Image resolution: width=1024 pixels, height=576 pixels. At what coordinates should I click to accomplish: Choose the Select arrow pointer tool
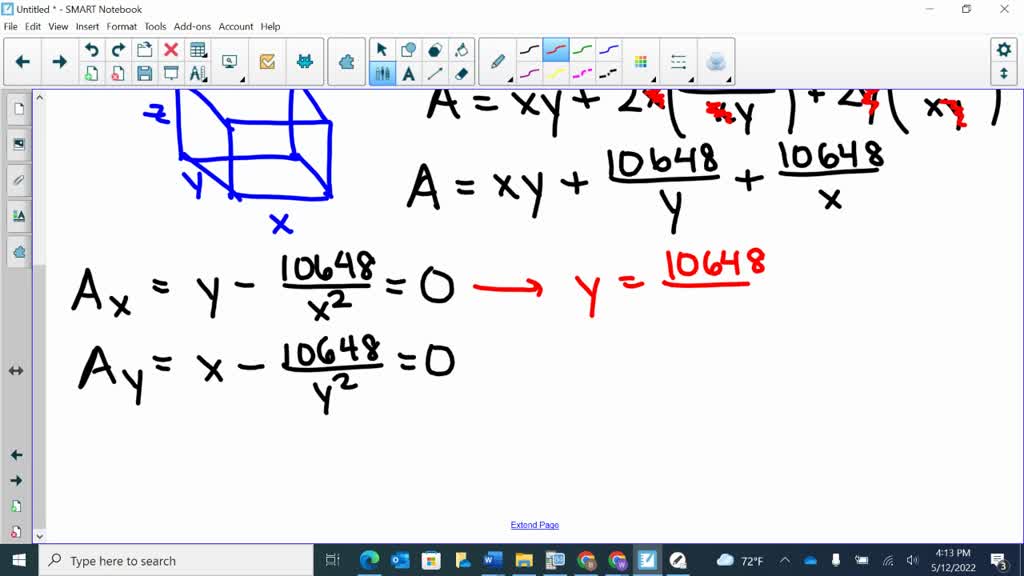coord(382,50)
